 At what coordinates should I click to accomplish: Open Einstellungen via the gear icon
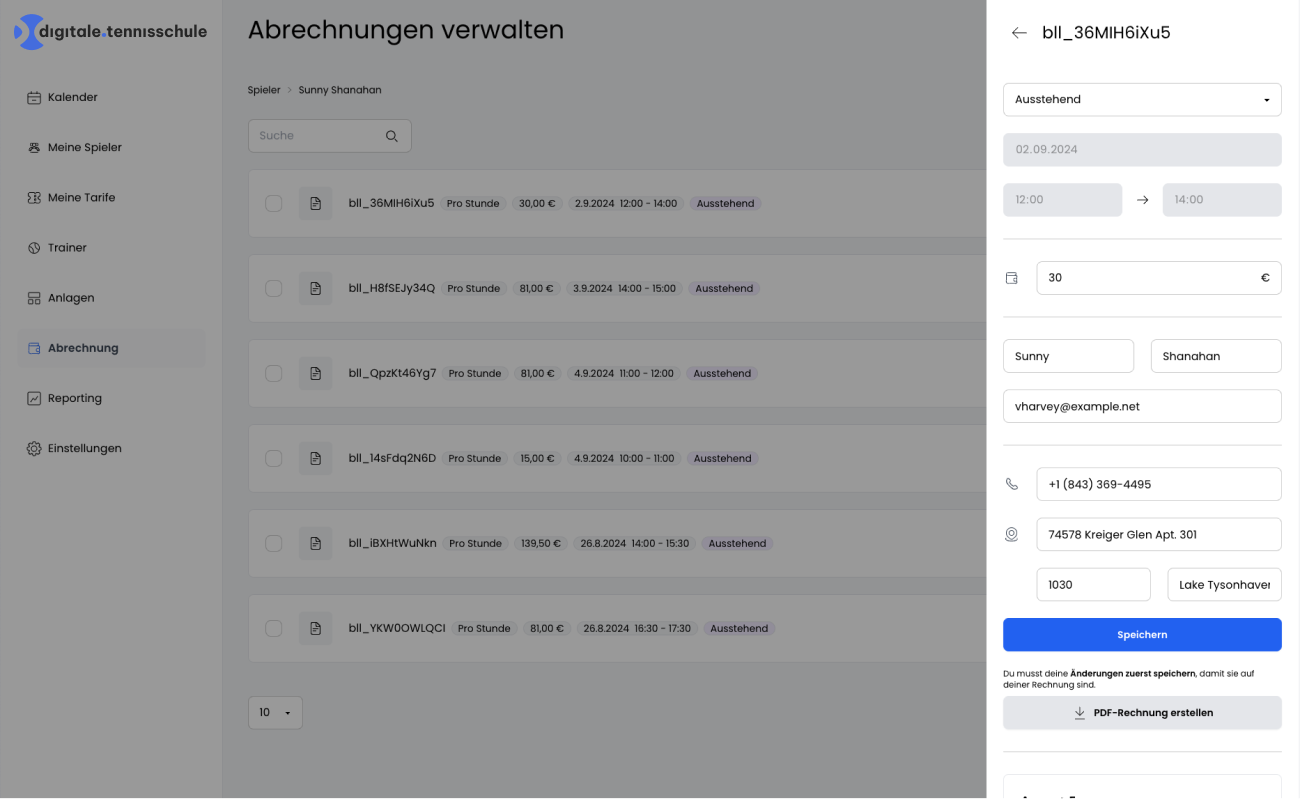coord(33,448)
